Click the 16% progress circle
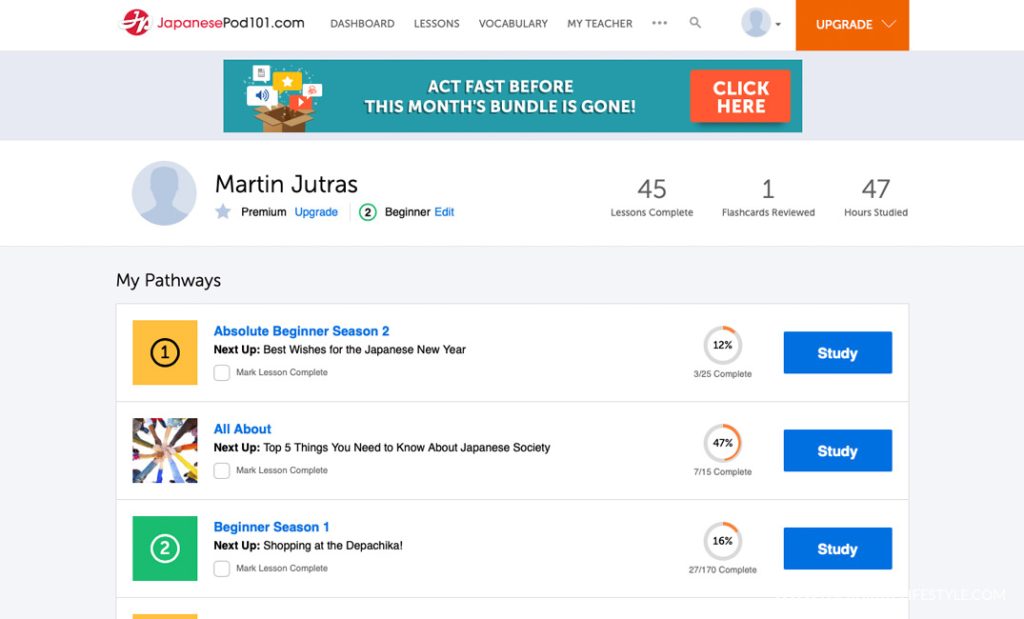 (722, 541)
